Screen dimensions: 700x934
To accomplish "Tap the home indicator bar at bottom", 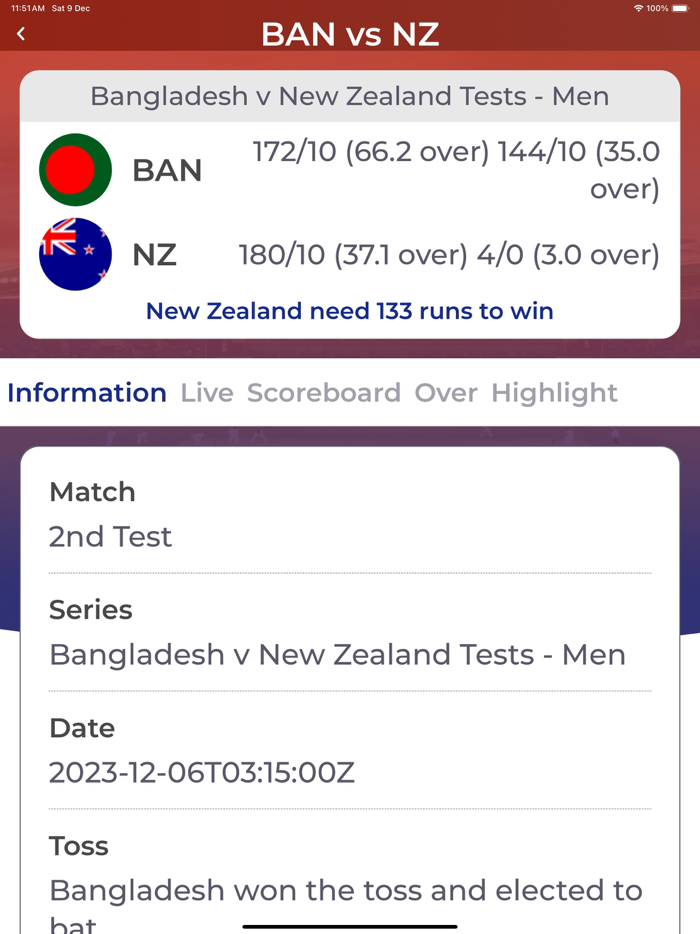I will click(x=349, y=926).
